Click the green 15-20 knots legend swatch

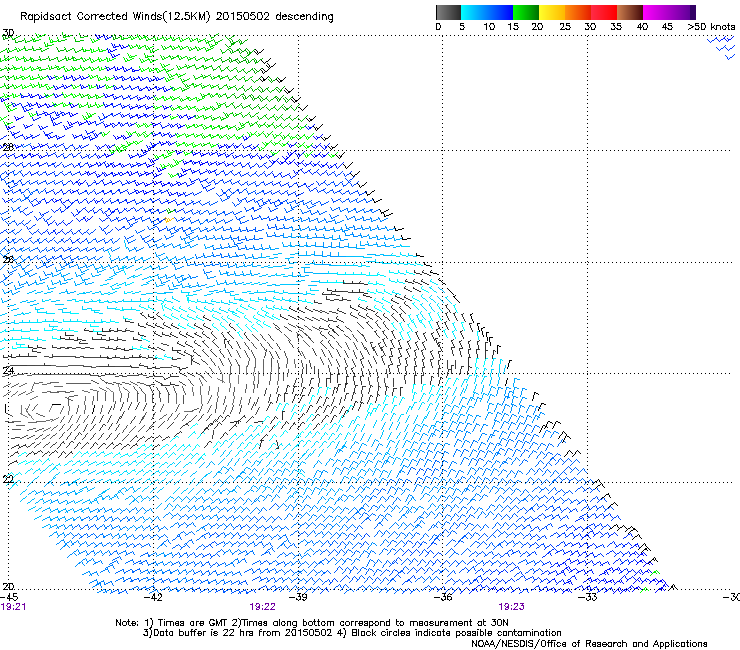tap(526, 12)
